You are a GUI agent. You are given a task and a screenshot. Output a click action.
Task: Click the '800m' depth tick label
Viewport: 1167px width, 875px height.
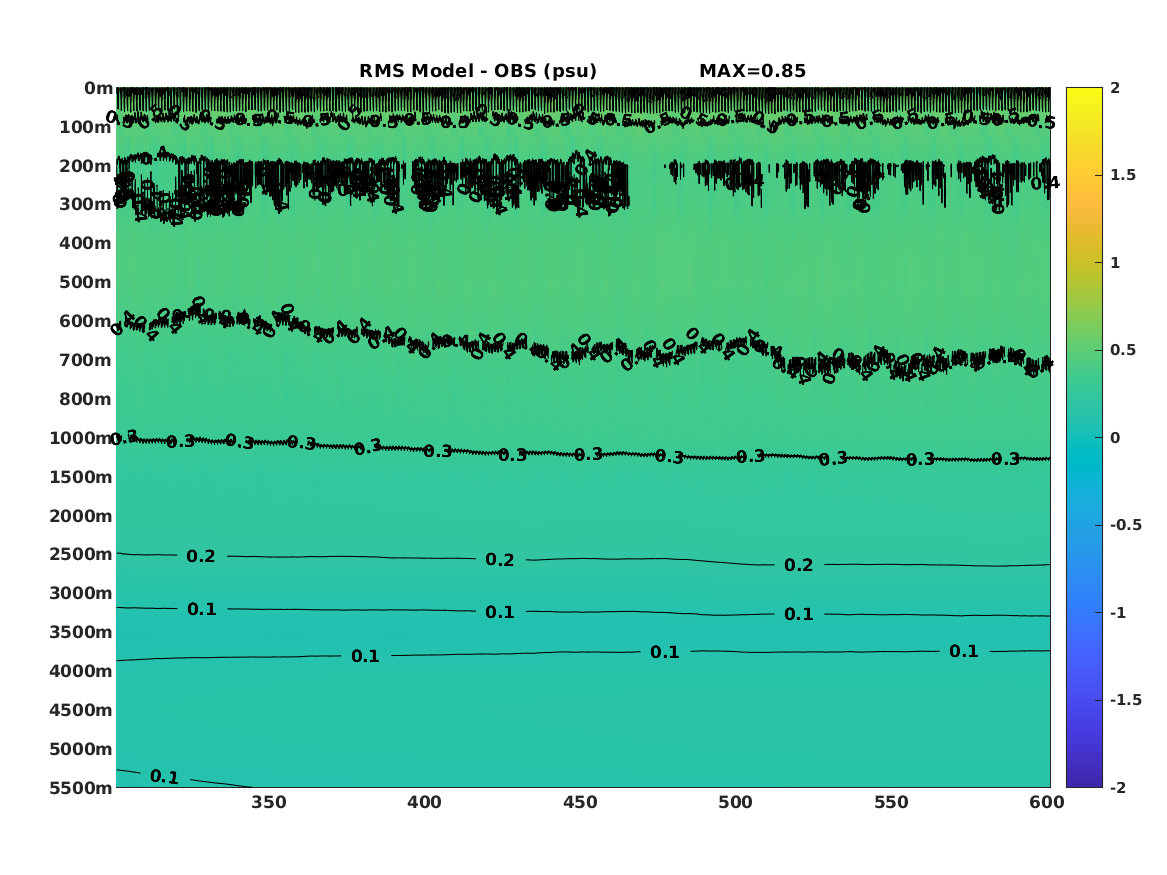coord(86,400)
